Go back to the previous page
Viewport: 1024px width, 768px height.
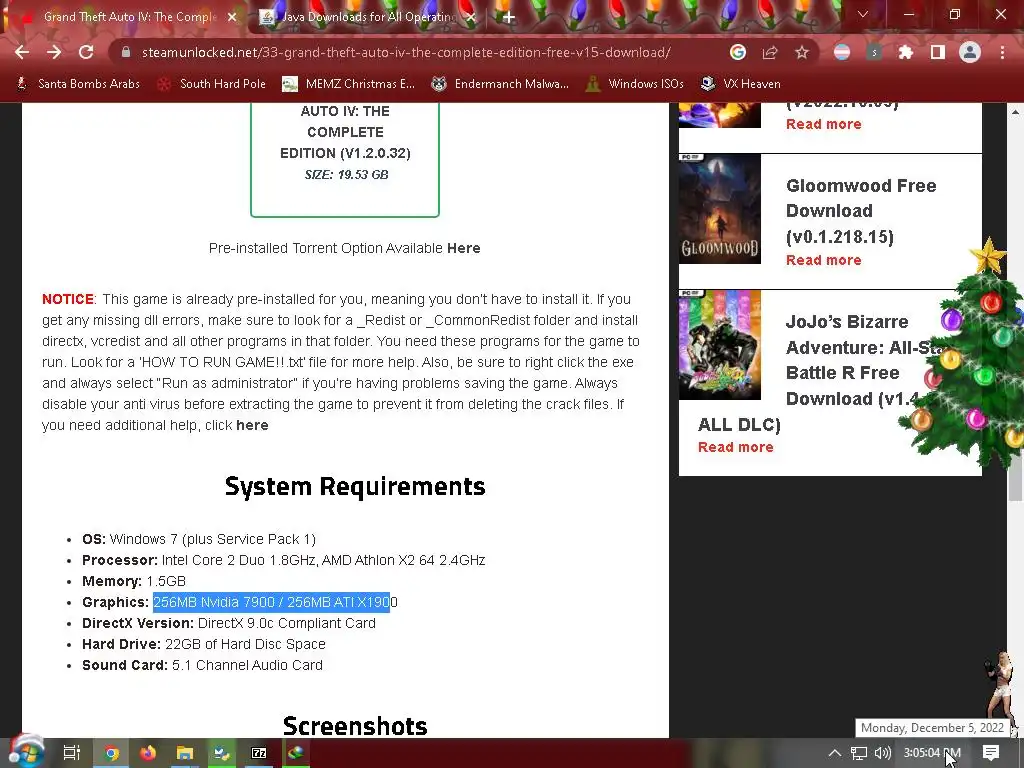pos(22,52)
